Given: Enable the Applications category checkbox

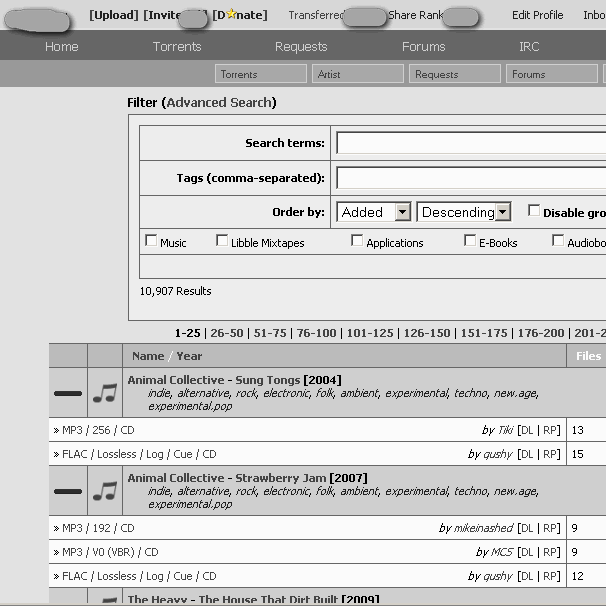Looking at the screenshot, I should coord(357,240).
